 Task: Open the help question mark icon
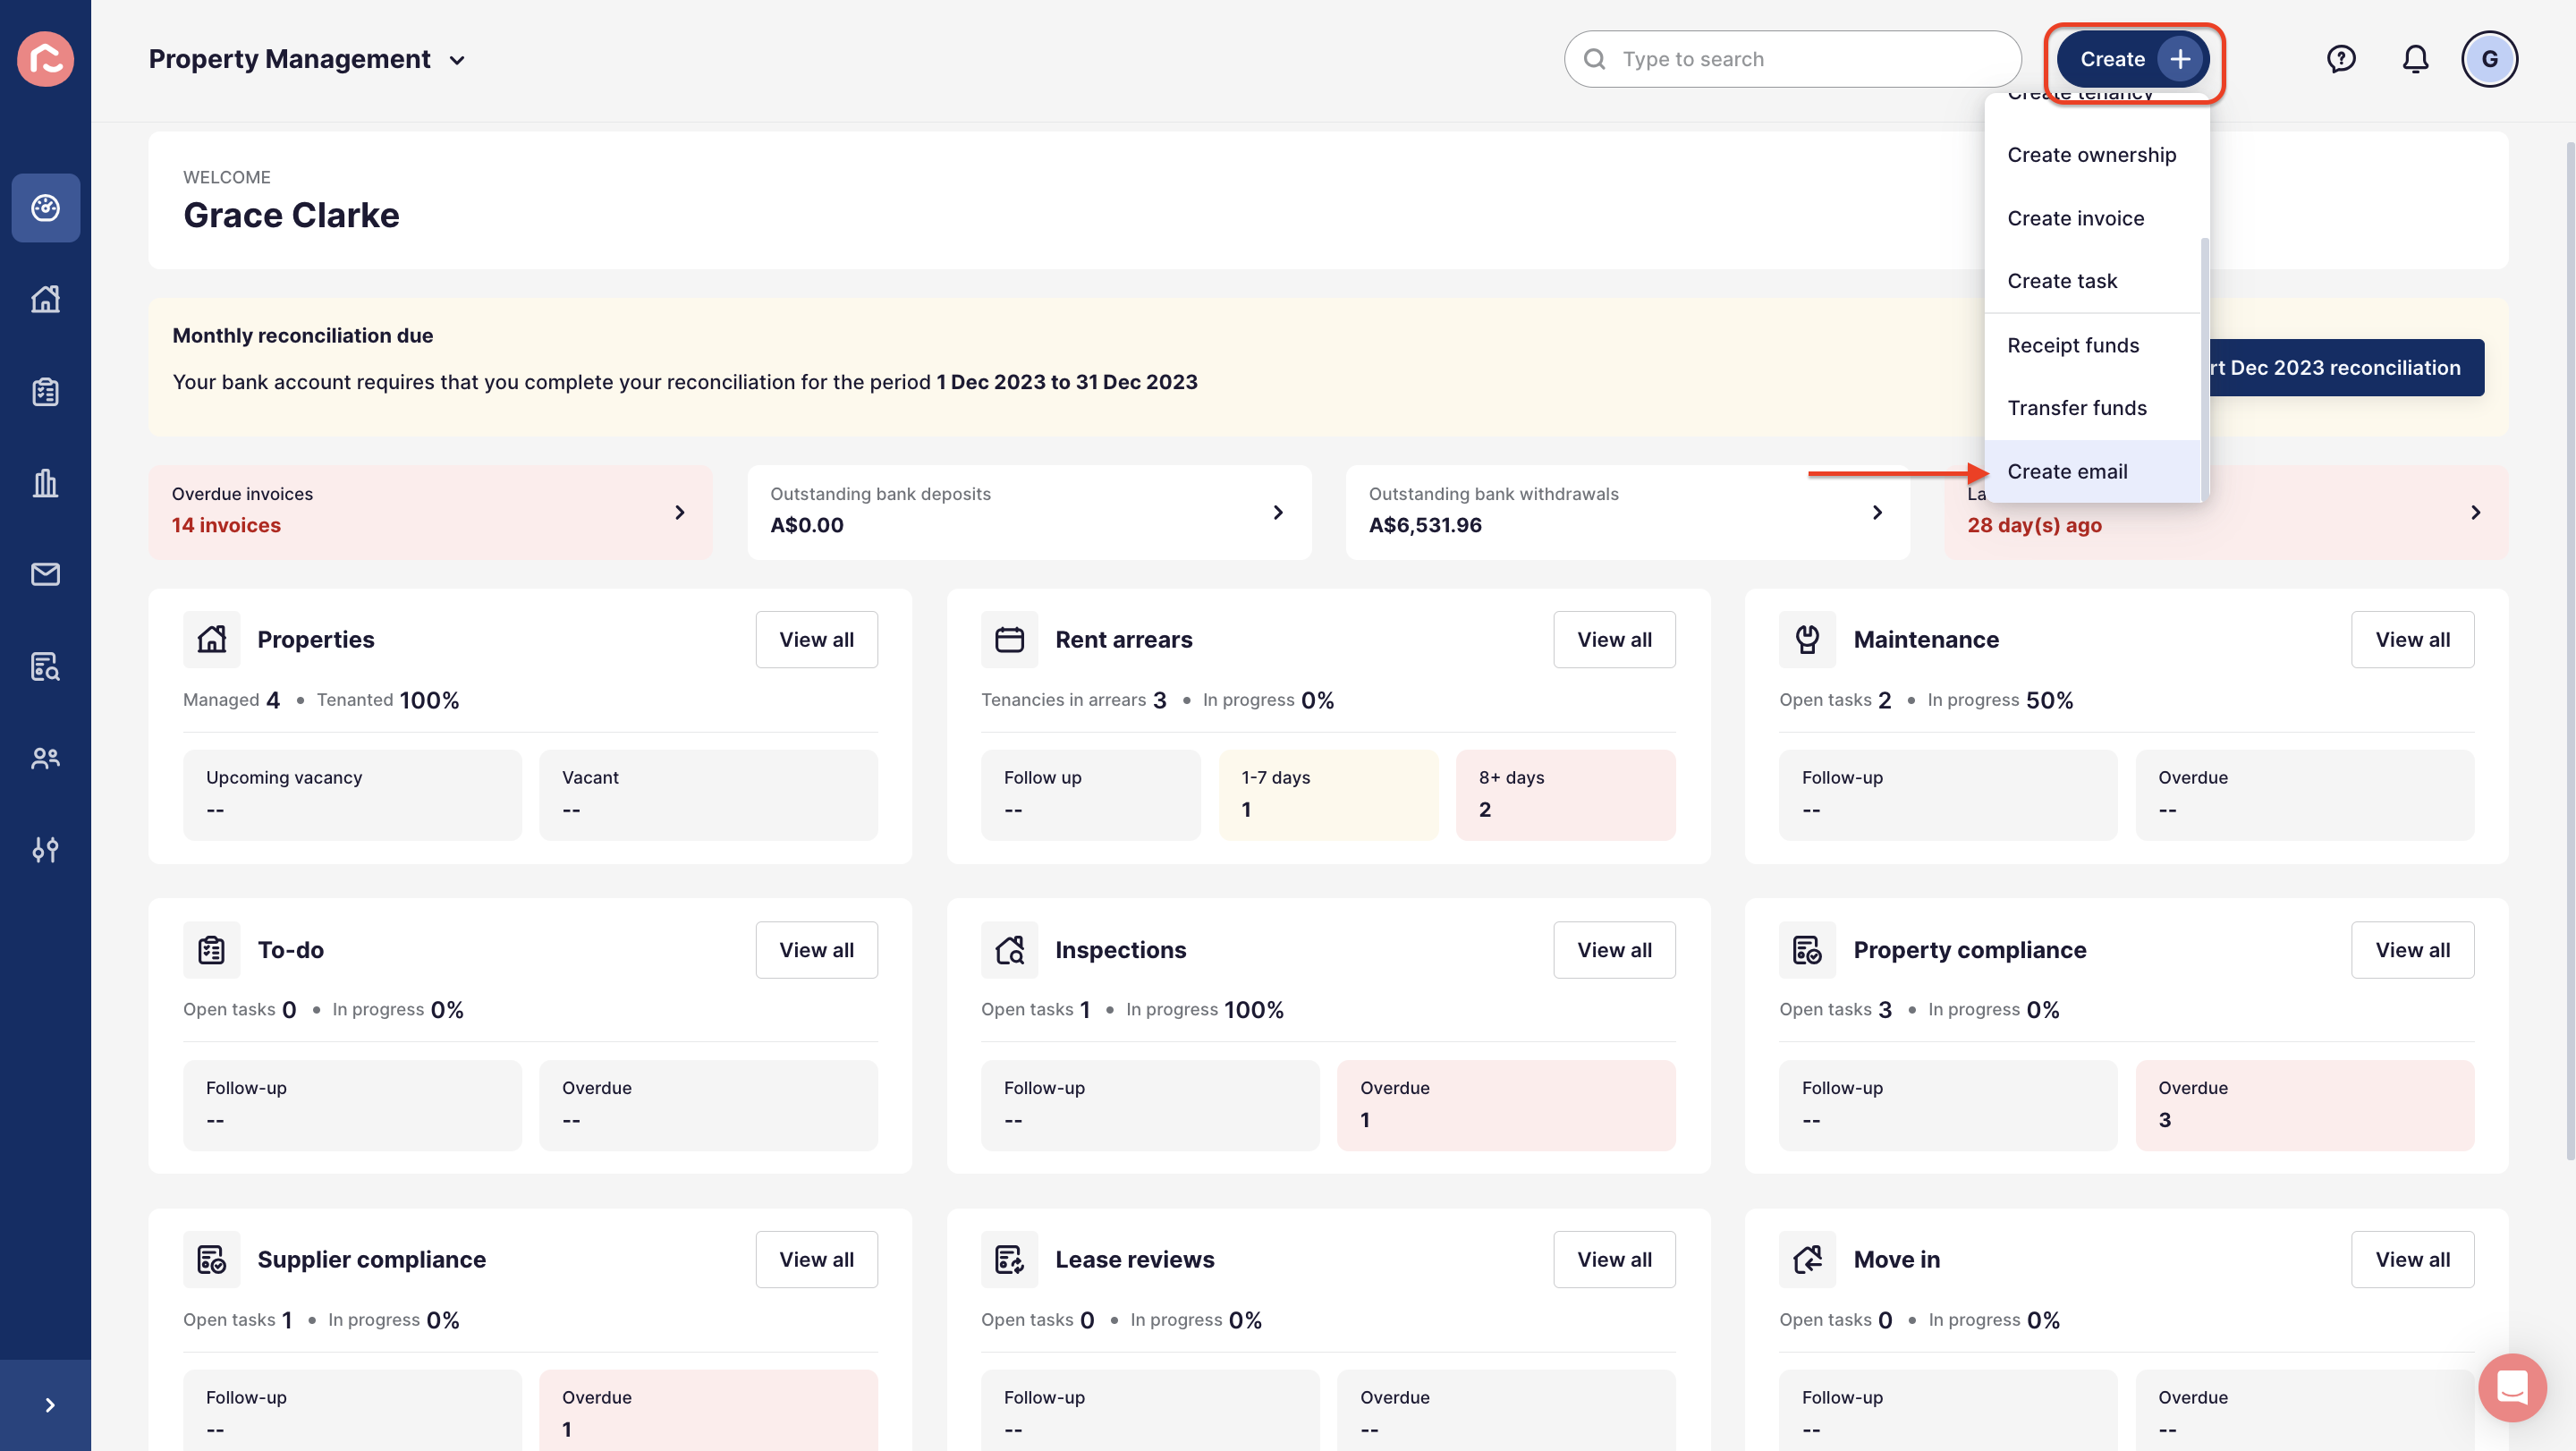(2341, 59)
